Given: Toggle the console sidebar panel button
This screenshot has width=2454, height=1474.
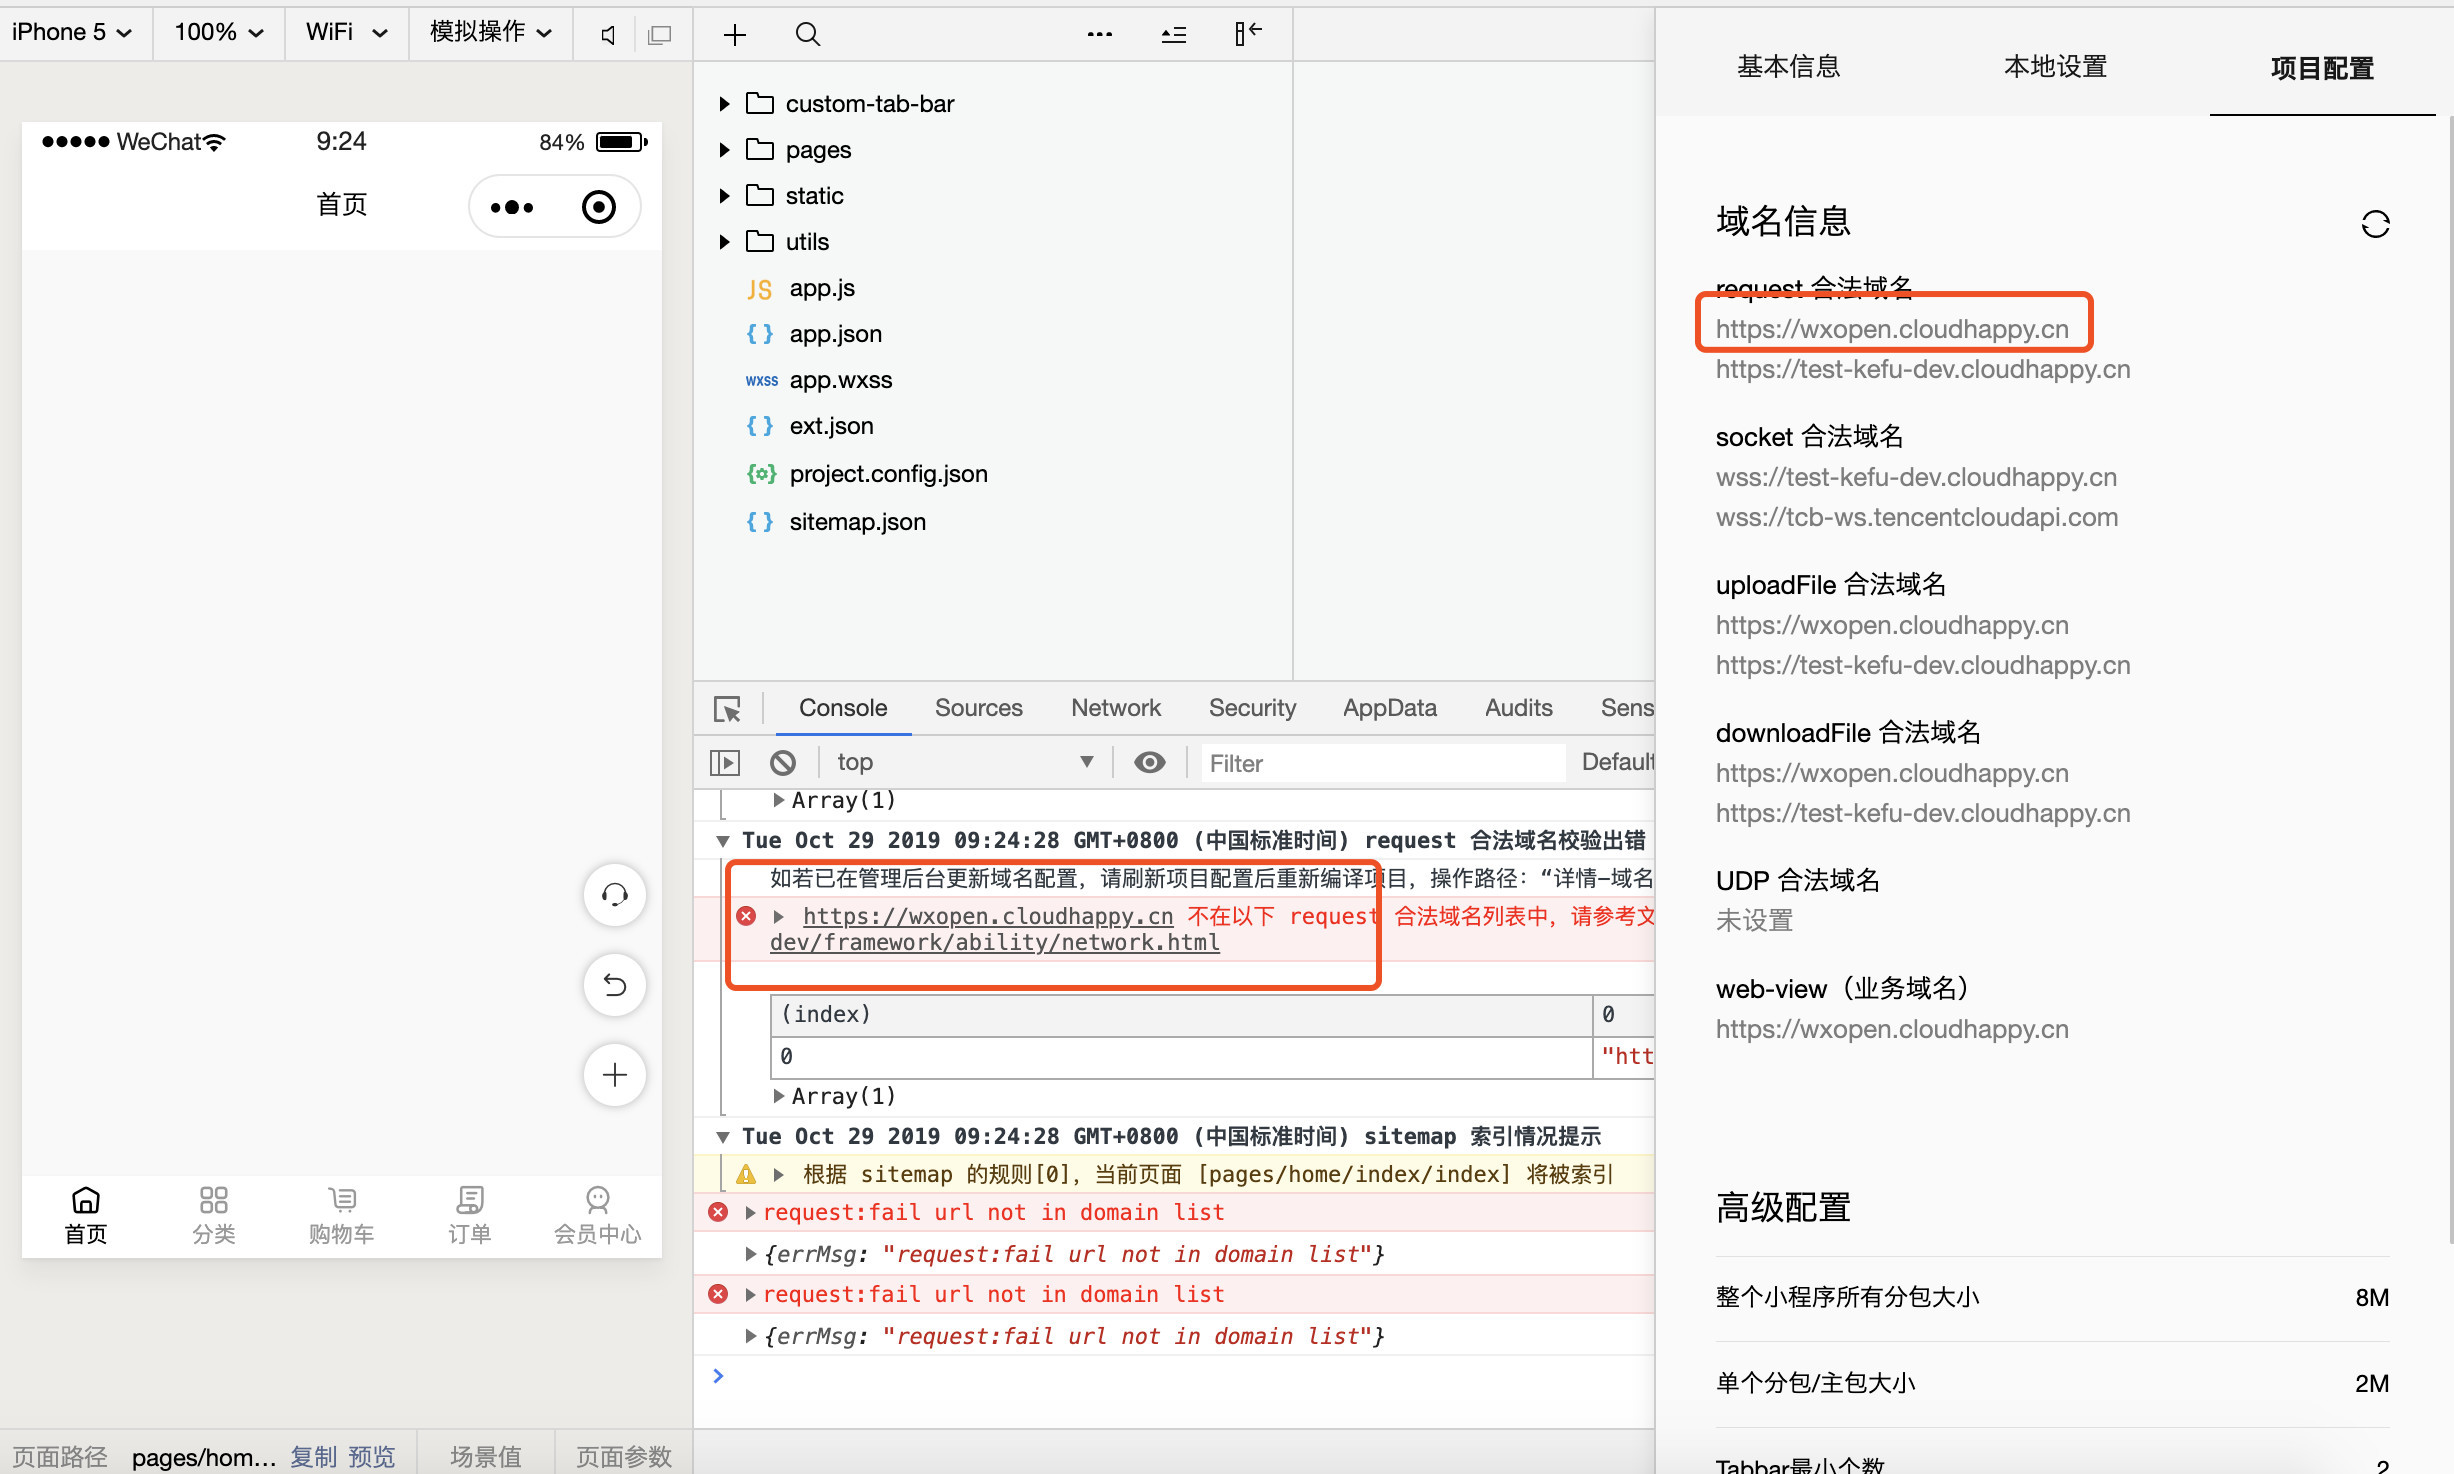Looking at the screenshot, I should click(x=725, y=763).
